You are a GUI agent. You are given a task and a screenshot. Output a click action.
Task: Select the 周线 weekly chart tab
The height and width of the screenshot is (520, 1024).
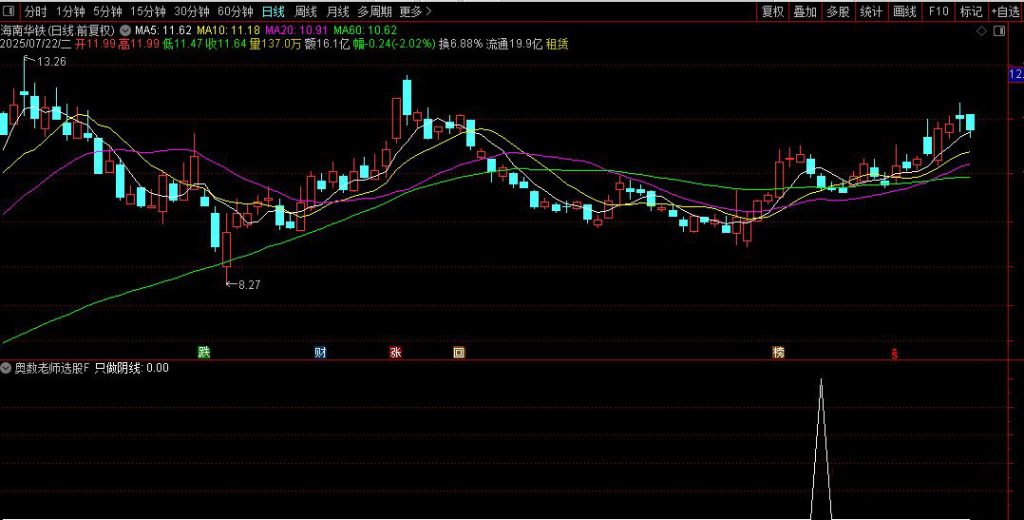(305, 12)
